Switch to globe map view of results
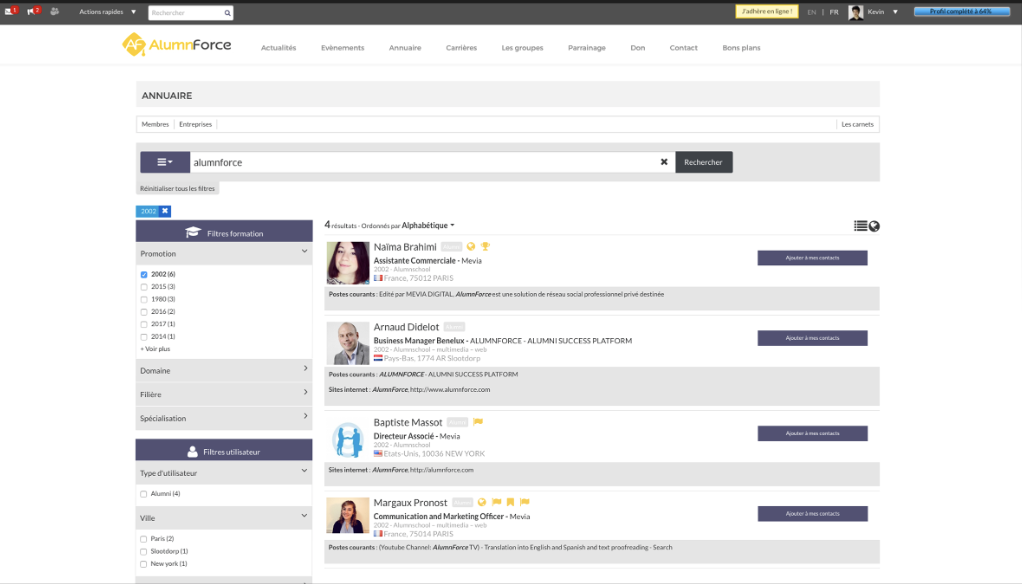Viewport: 1022px width, 584px height. (x=874, y=226)
